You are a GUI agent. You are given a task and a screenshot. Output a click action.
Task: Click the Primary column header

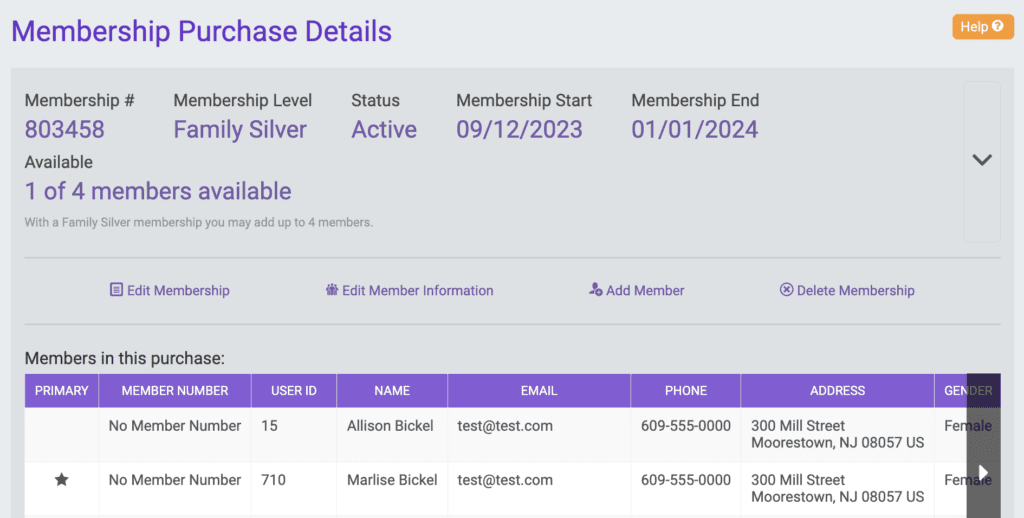point(61,391)
